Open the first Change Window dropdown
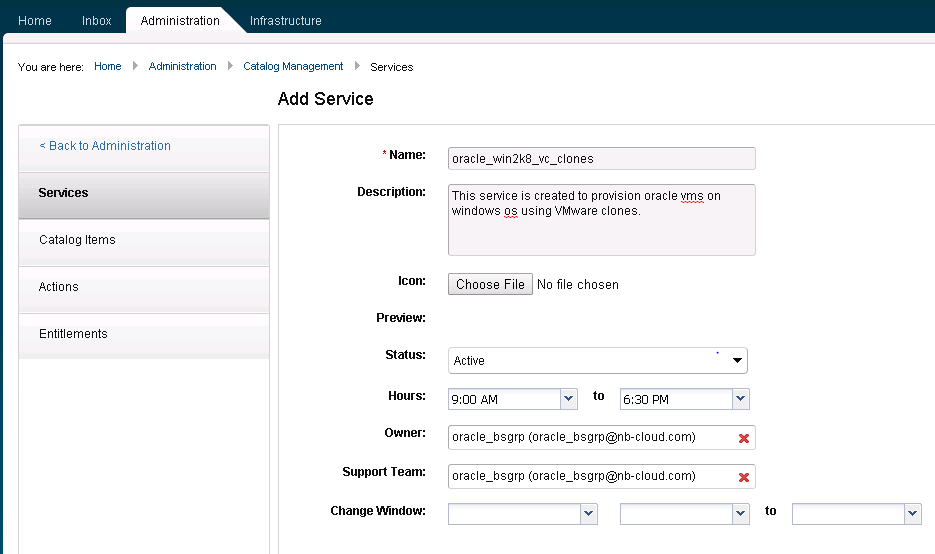The image size is (935, 554). (587, 513)
